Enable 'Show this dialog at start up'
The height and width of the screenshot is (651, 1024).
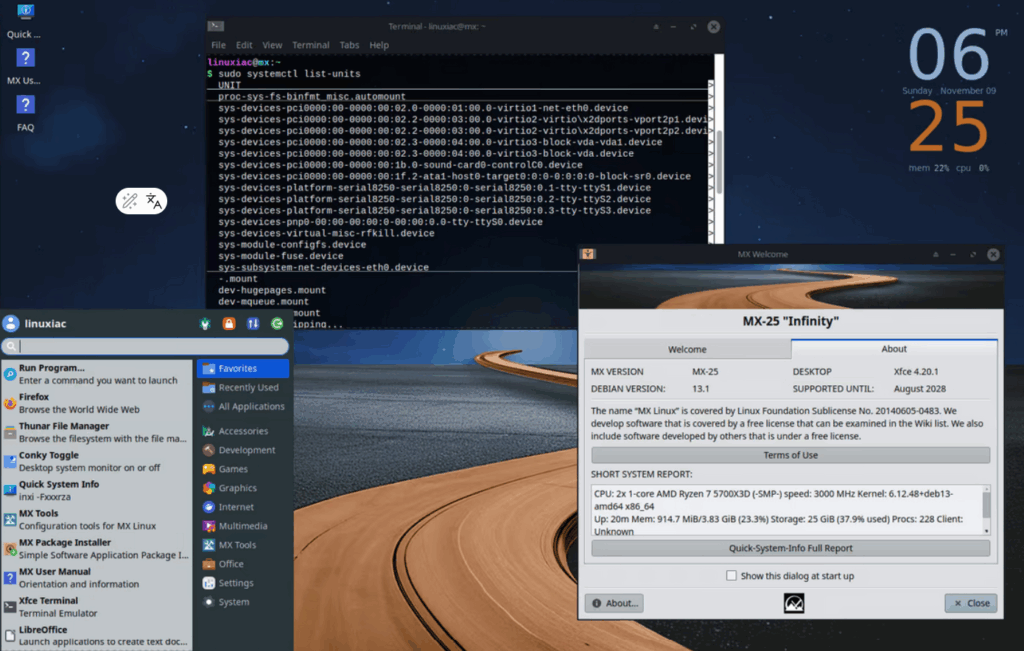tap(732, 576)
